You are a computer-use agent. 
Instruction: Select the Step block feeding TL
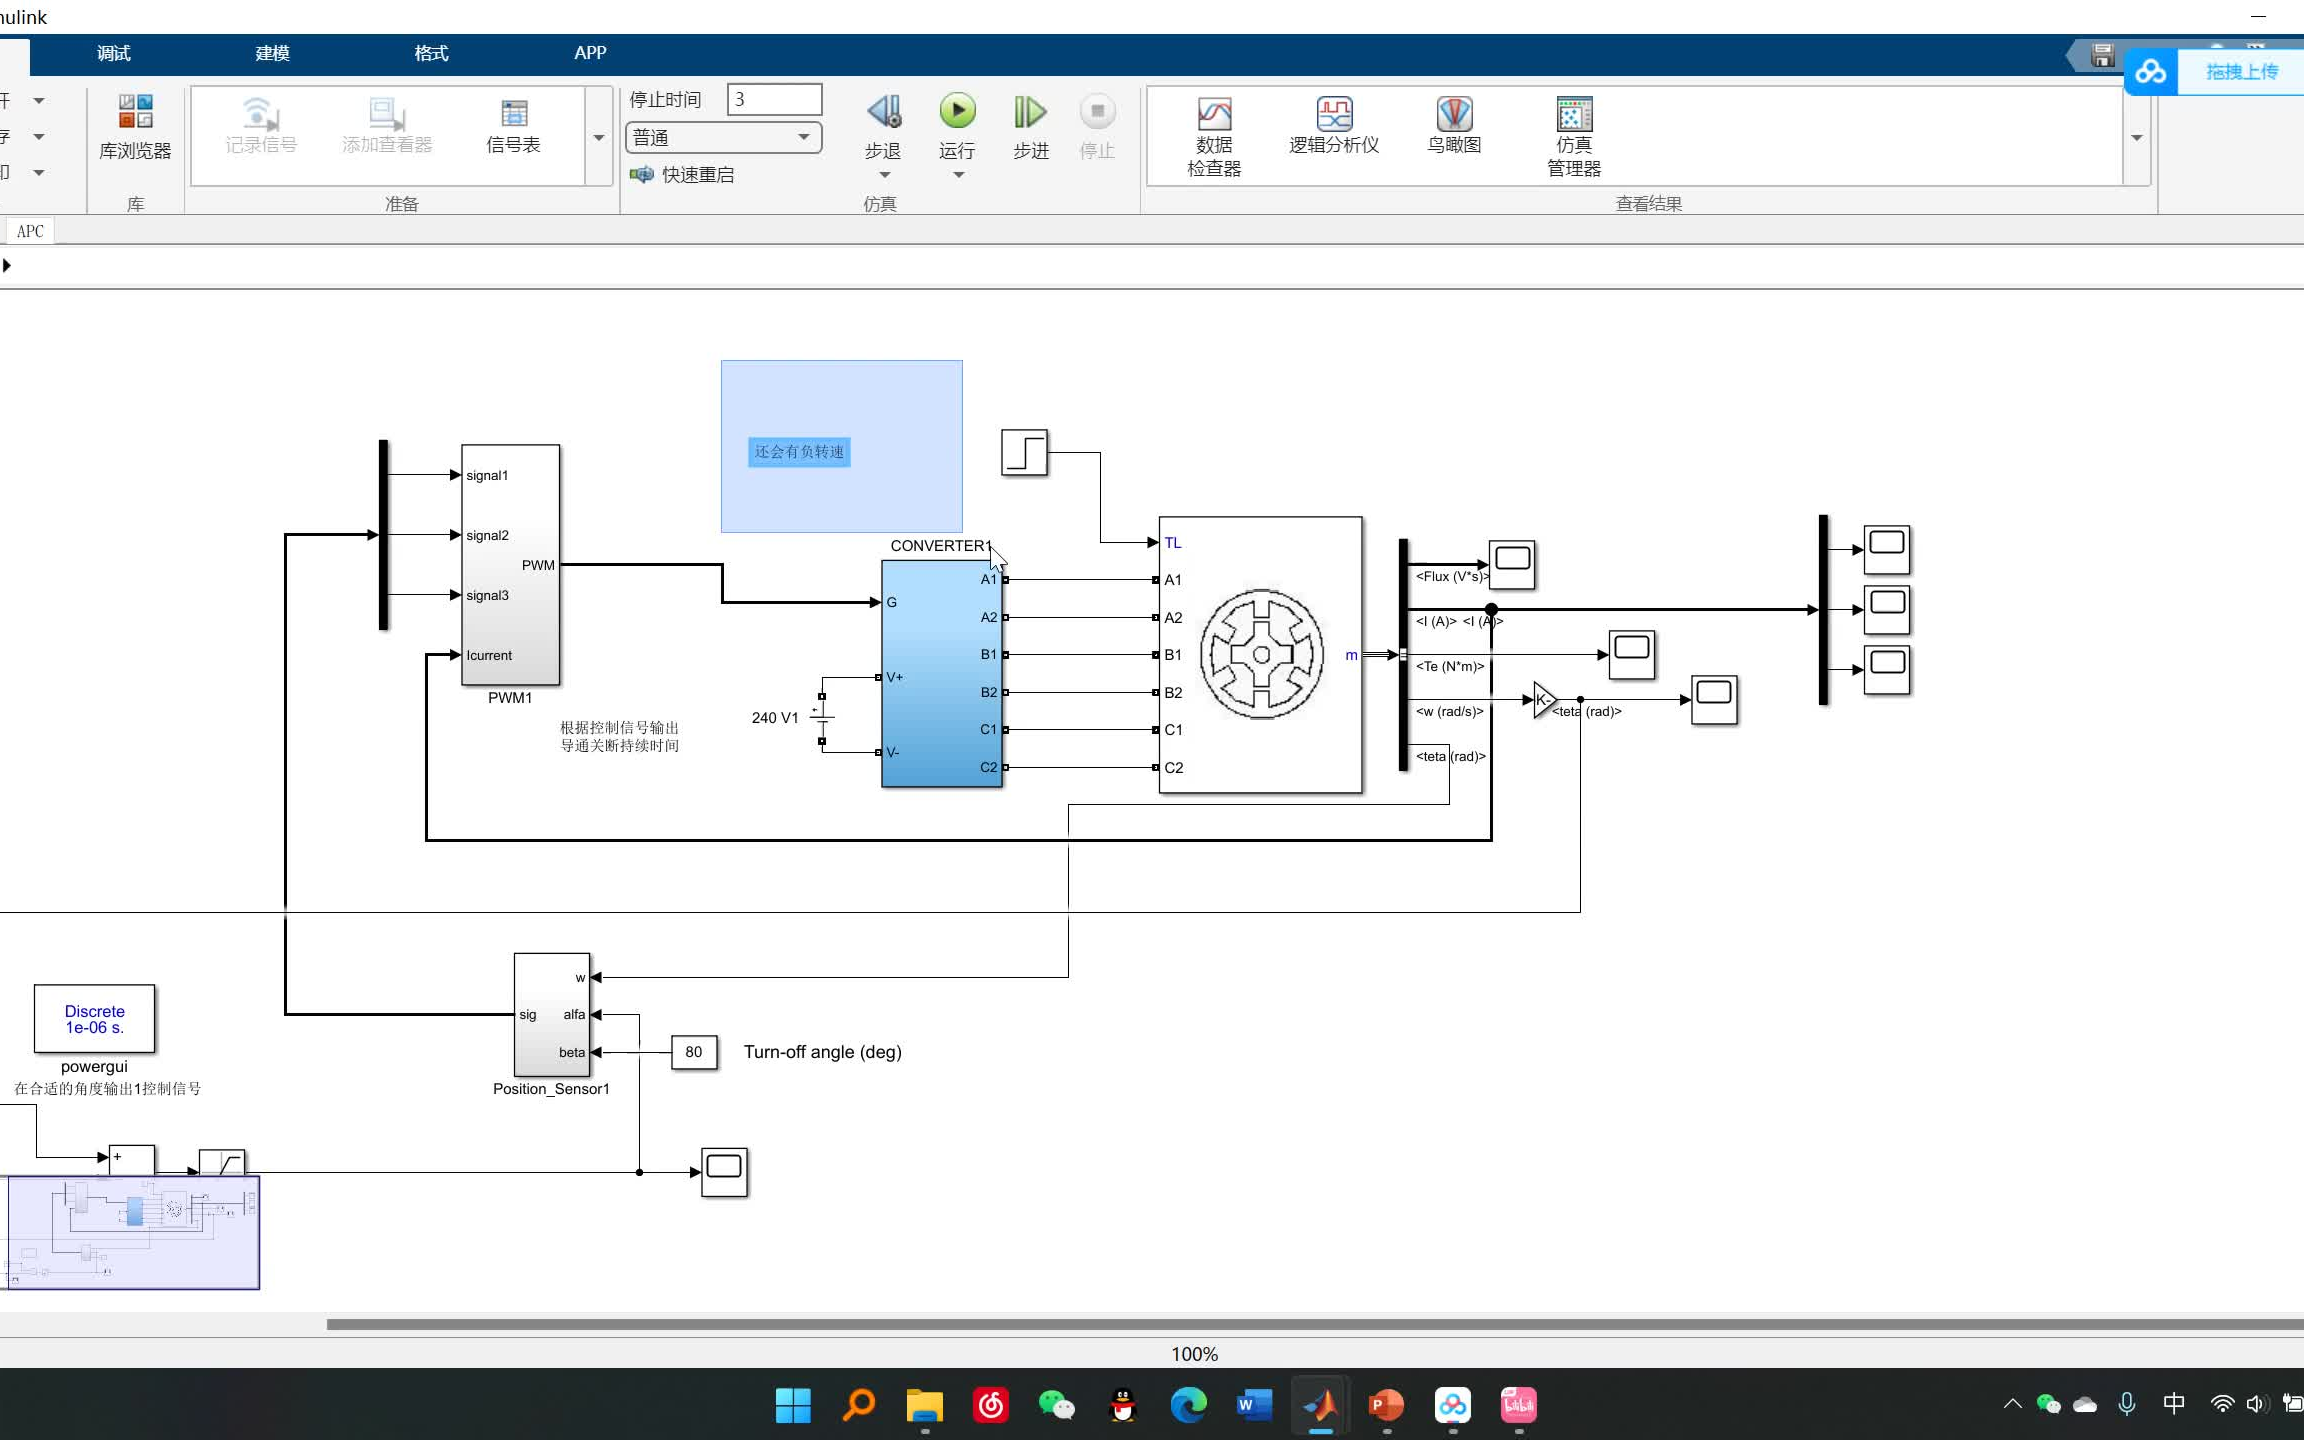click(1024, 453)
